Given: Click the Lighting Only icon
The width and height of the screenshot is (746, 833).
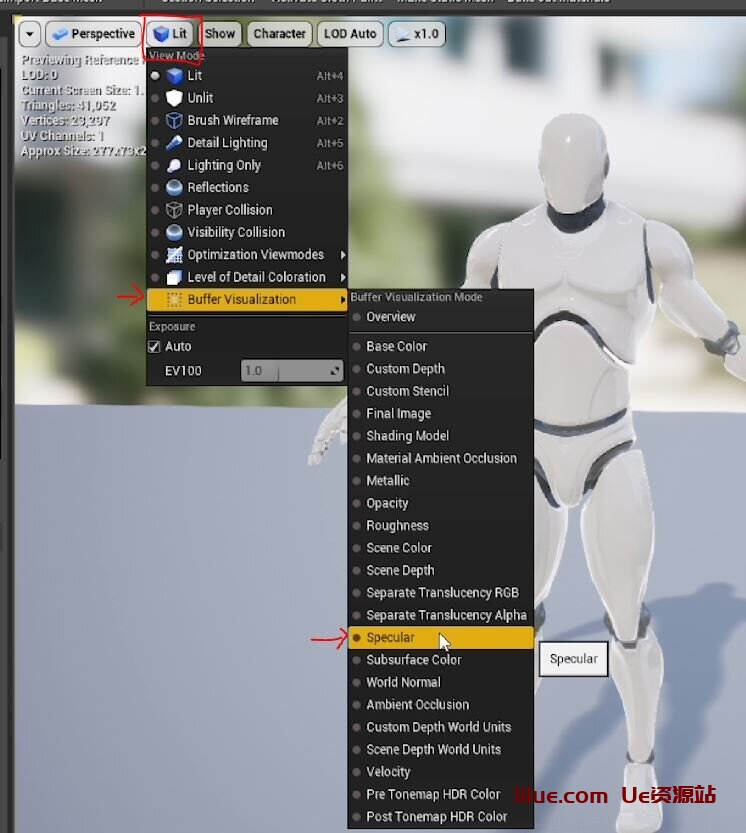Looking at the screenshot, I should tap(175, 165).
